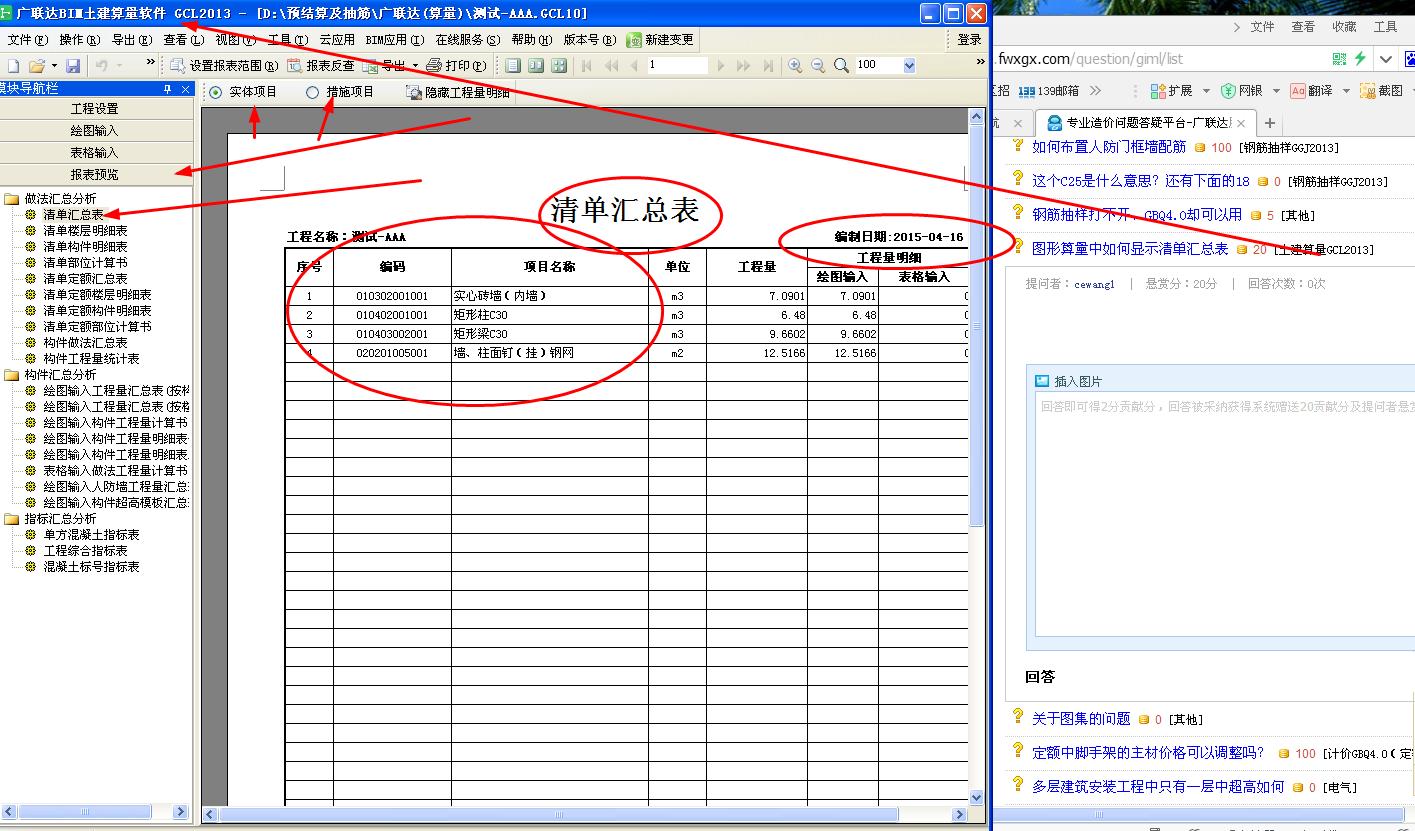Select 工程综合指标表 in the tree
Viewport: 1415px width, 831px height.
coord(85,551)
